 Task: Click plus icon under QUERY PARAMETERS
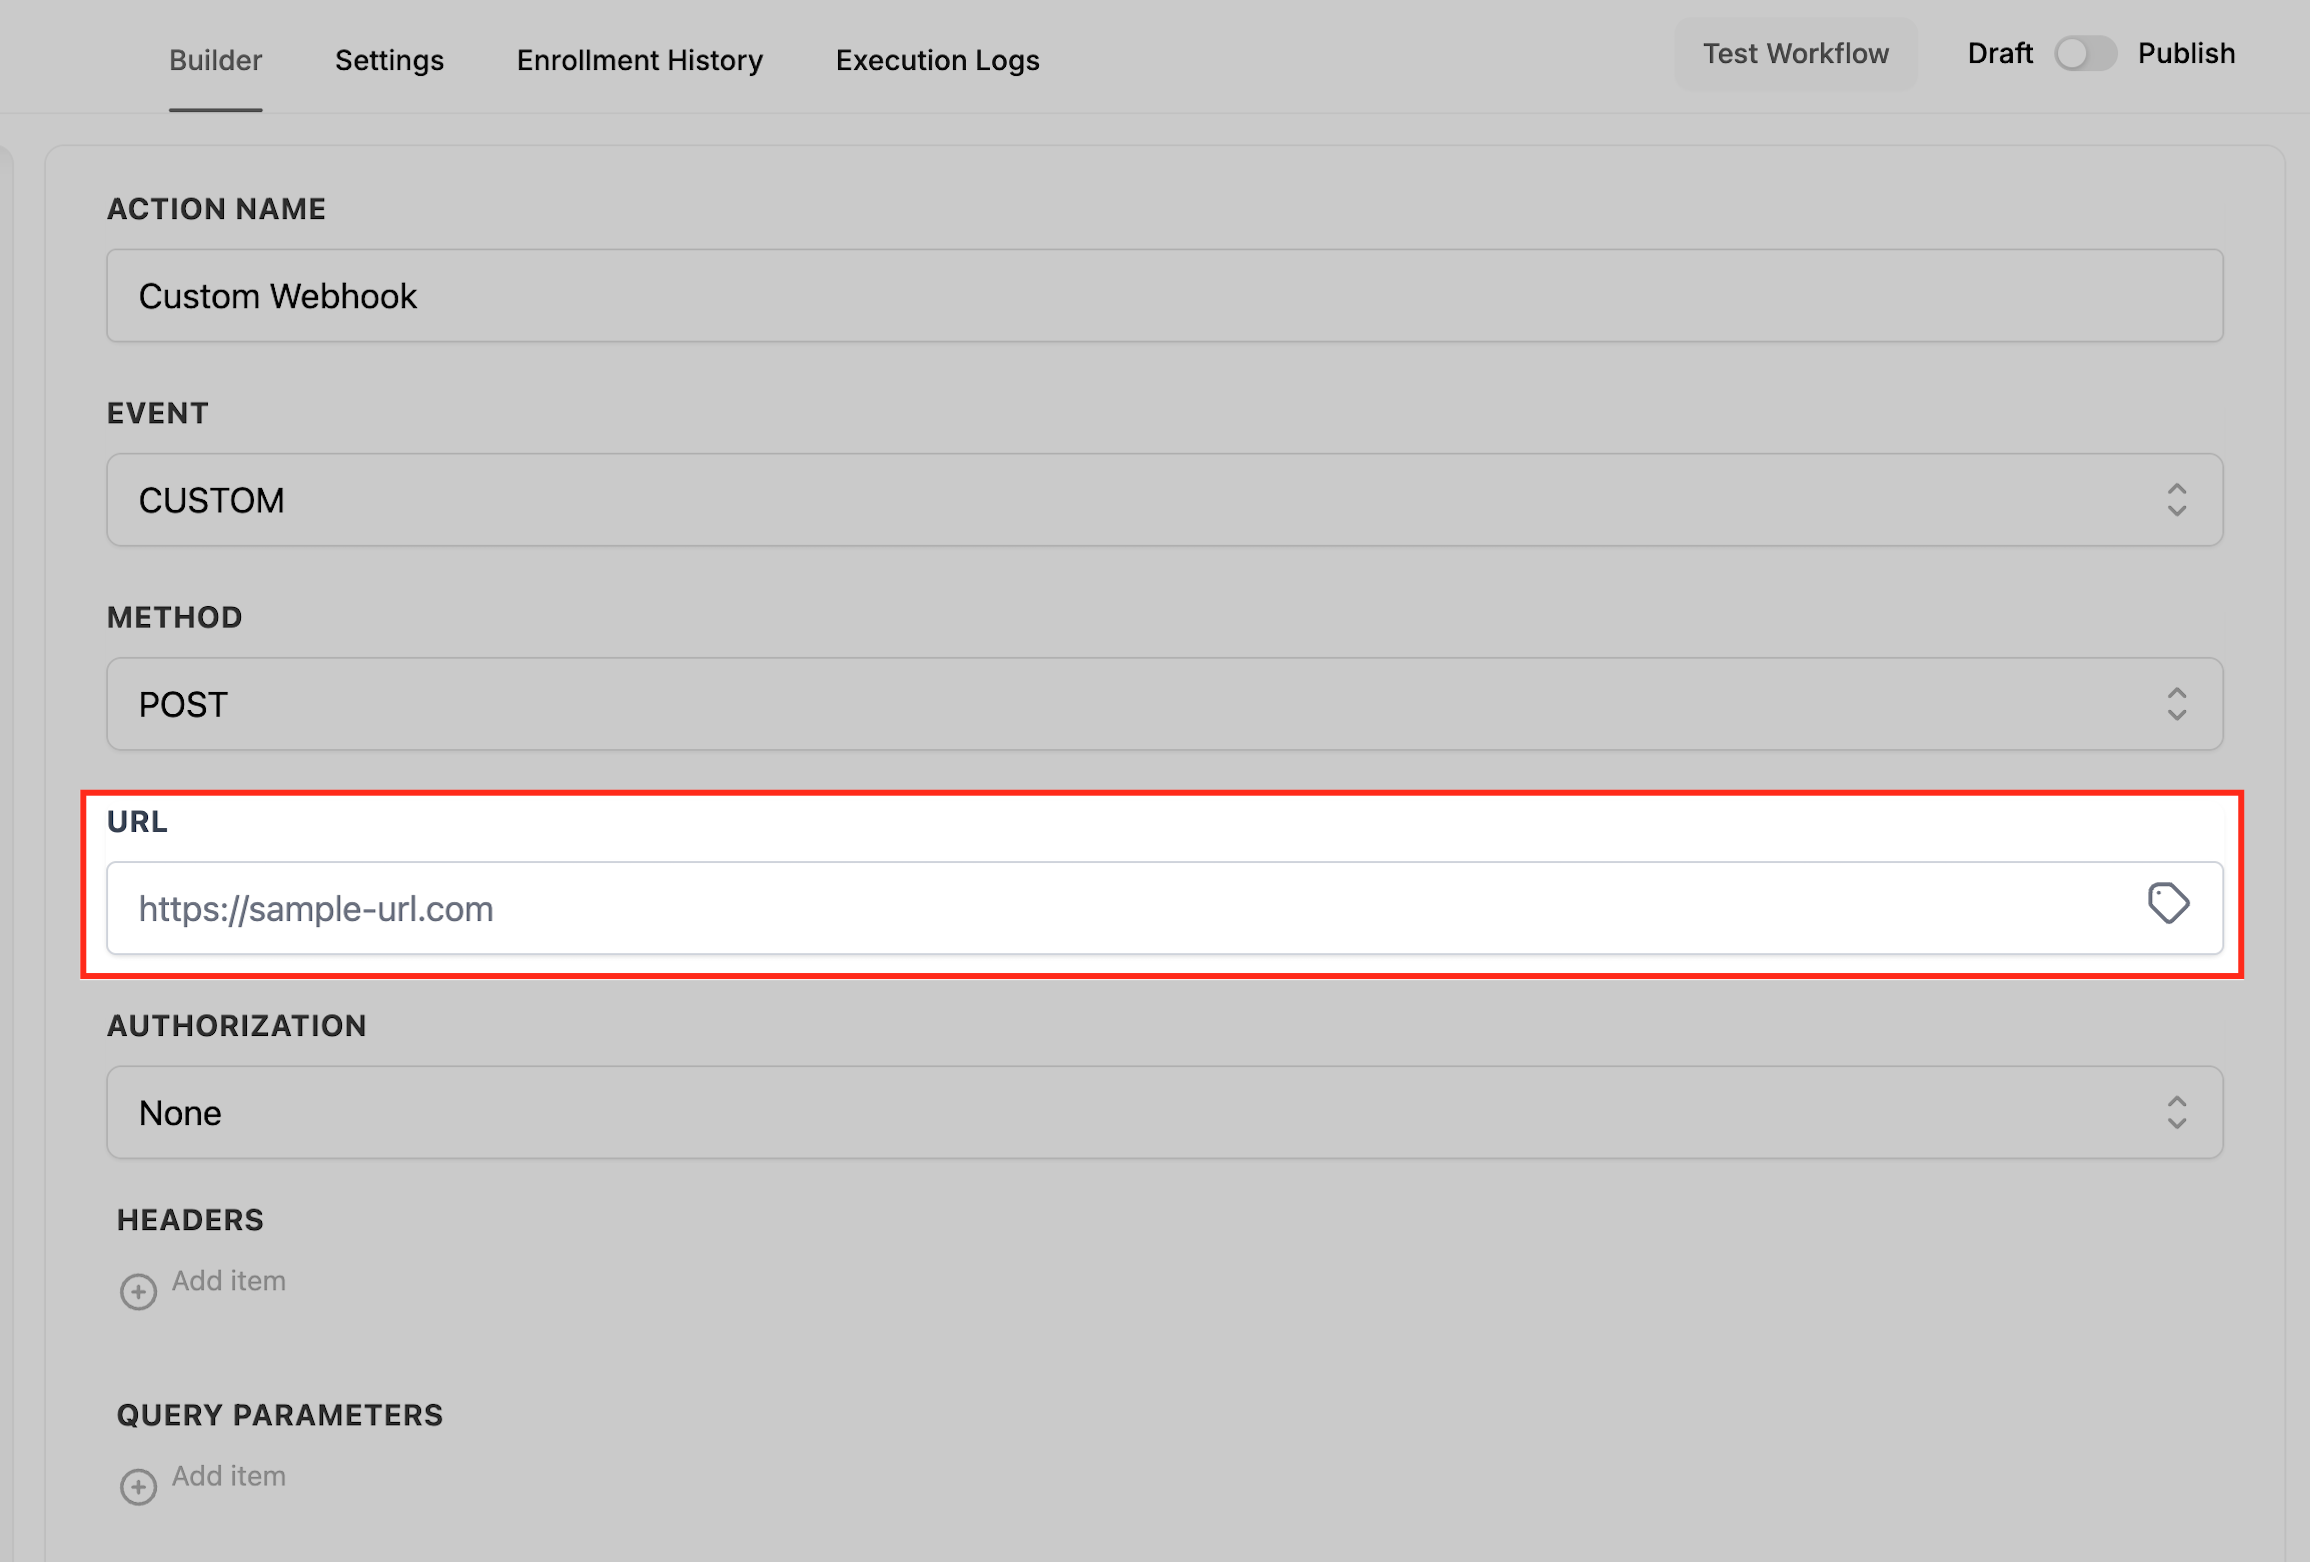click(x=138, y=1486)
